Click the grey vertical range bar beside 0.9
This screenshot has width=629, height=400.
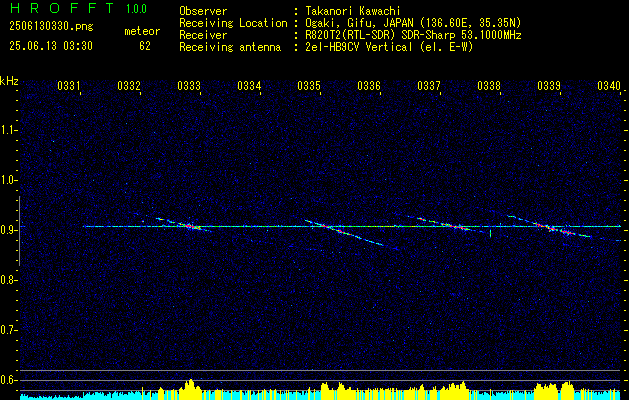coord(19,231)
